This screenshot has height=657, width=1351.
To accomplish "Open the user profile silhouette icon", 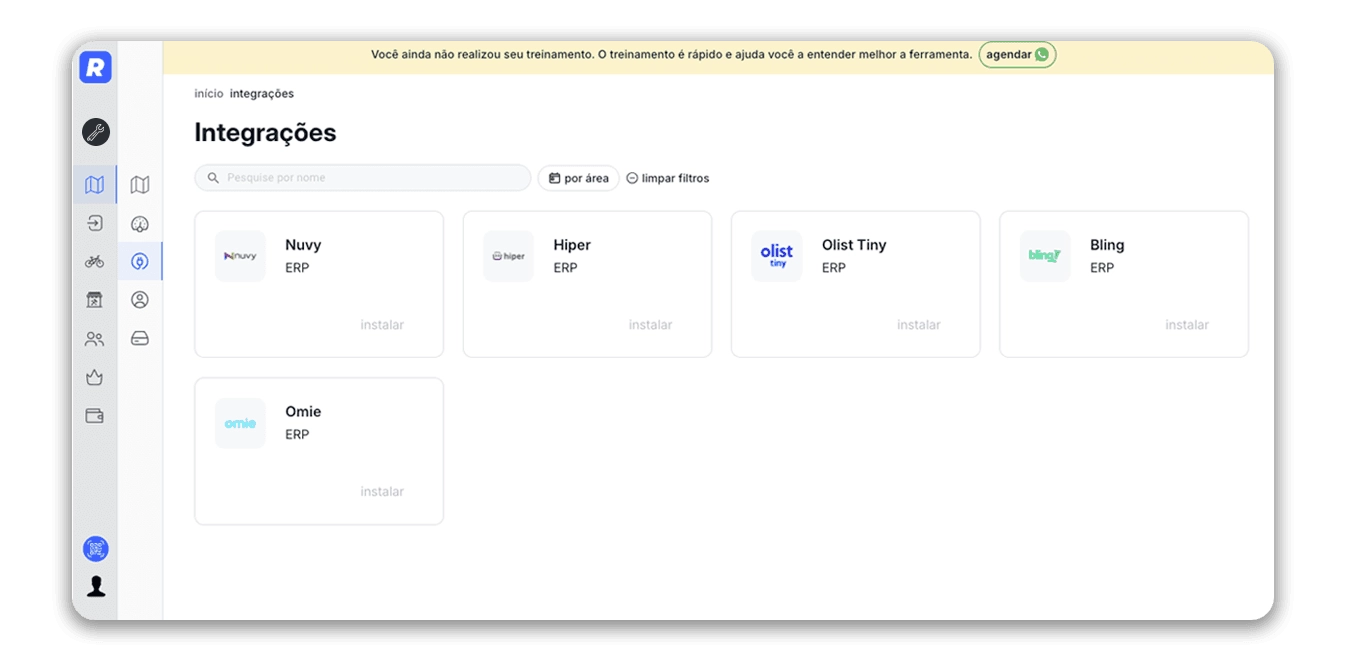I will pyautogui.click(x=96, y=586).
